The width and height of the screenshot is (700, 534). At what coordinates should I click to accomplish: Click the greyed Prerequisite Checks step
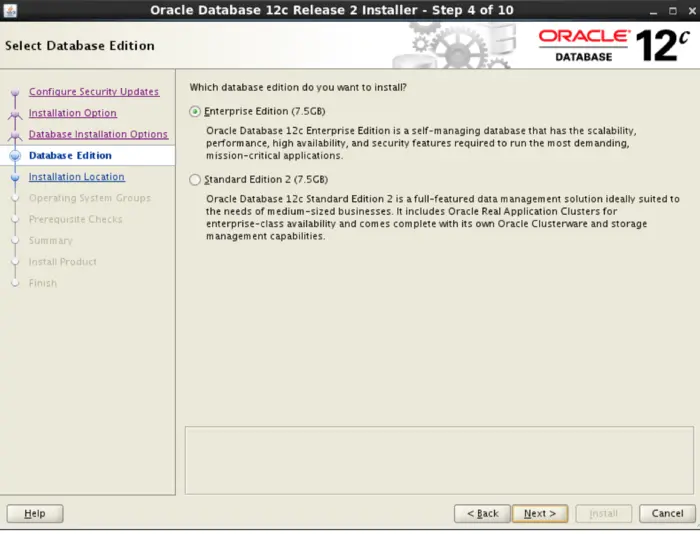tap(75, 219)
